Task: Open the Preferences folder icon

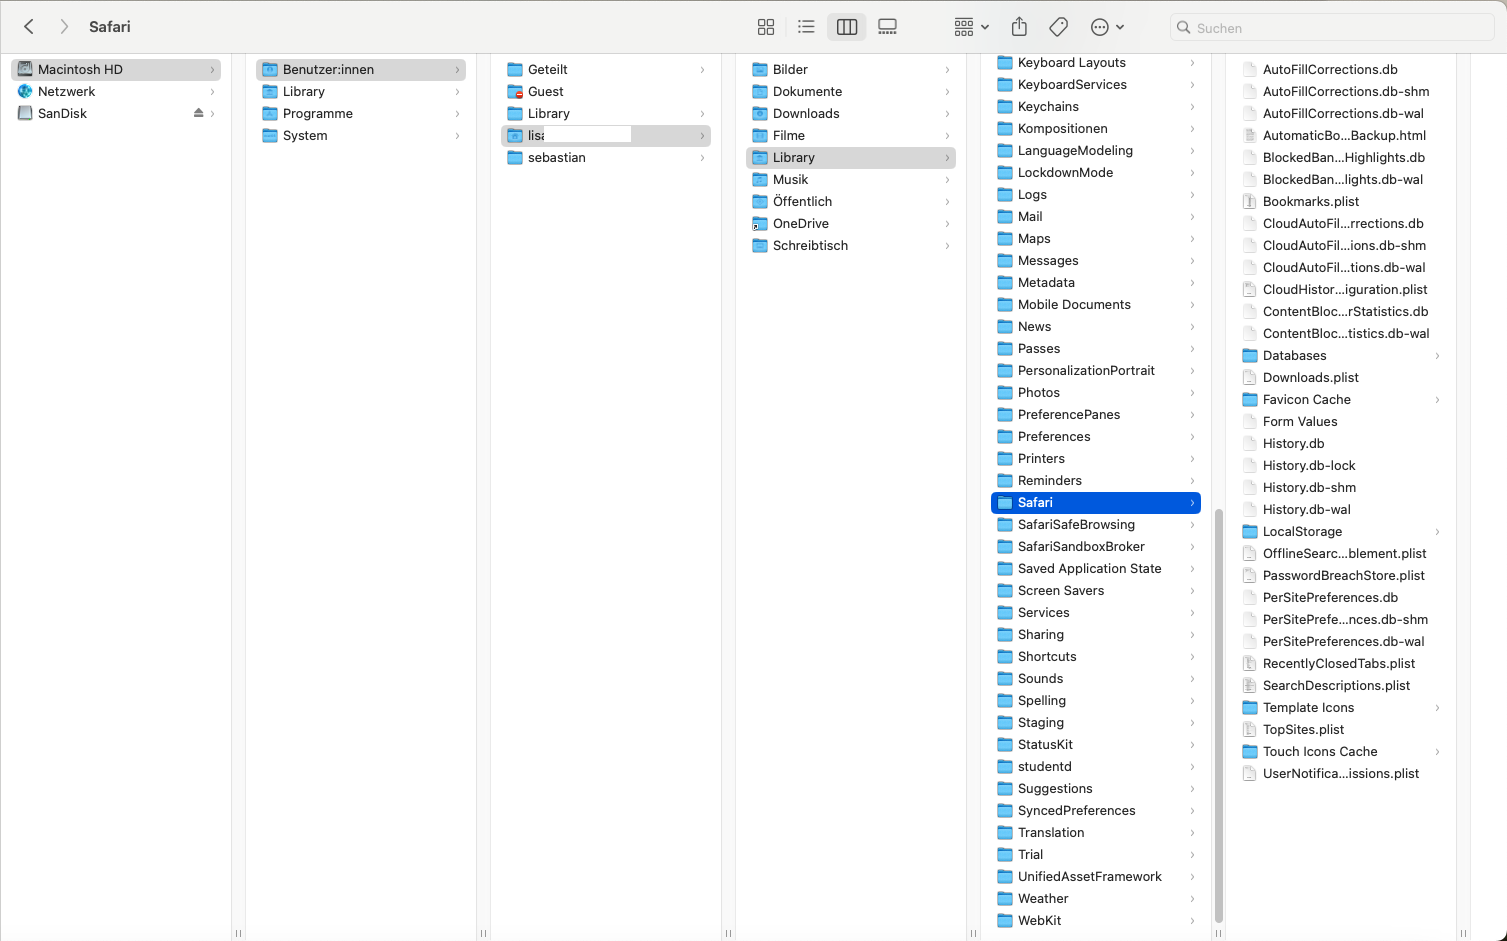Action: click(x=1005, y=436)
